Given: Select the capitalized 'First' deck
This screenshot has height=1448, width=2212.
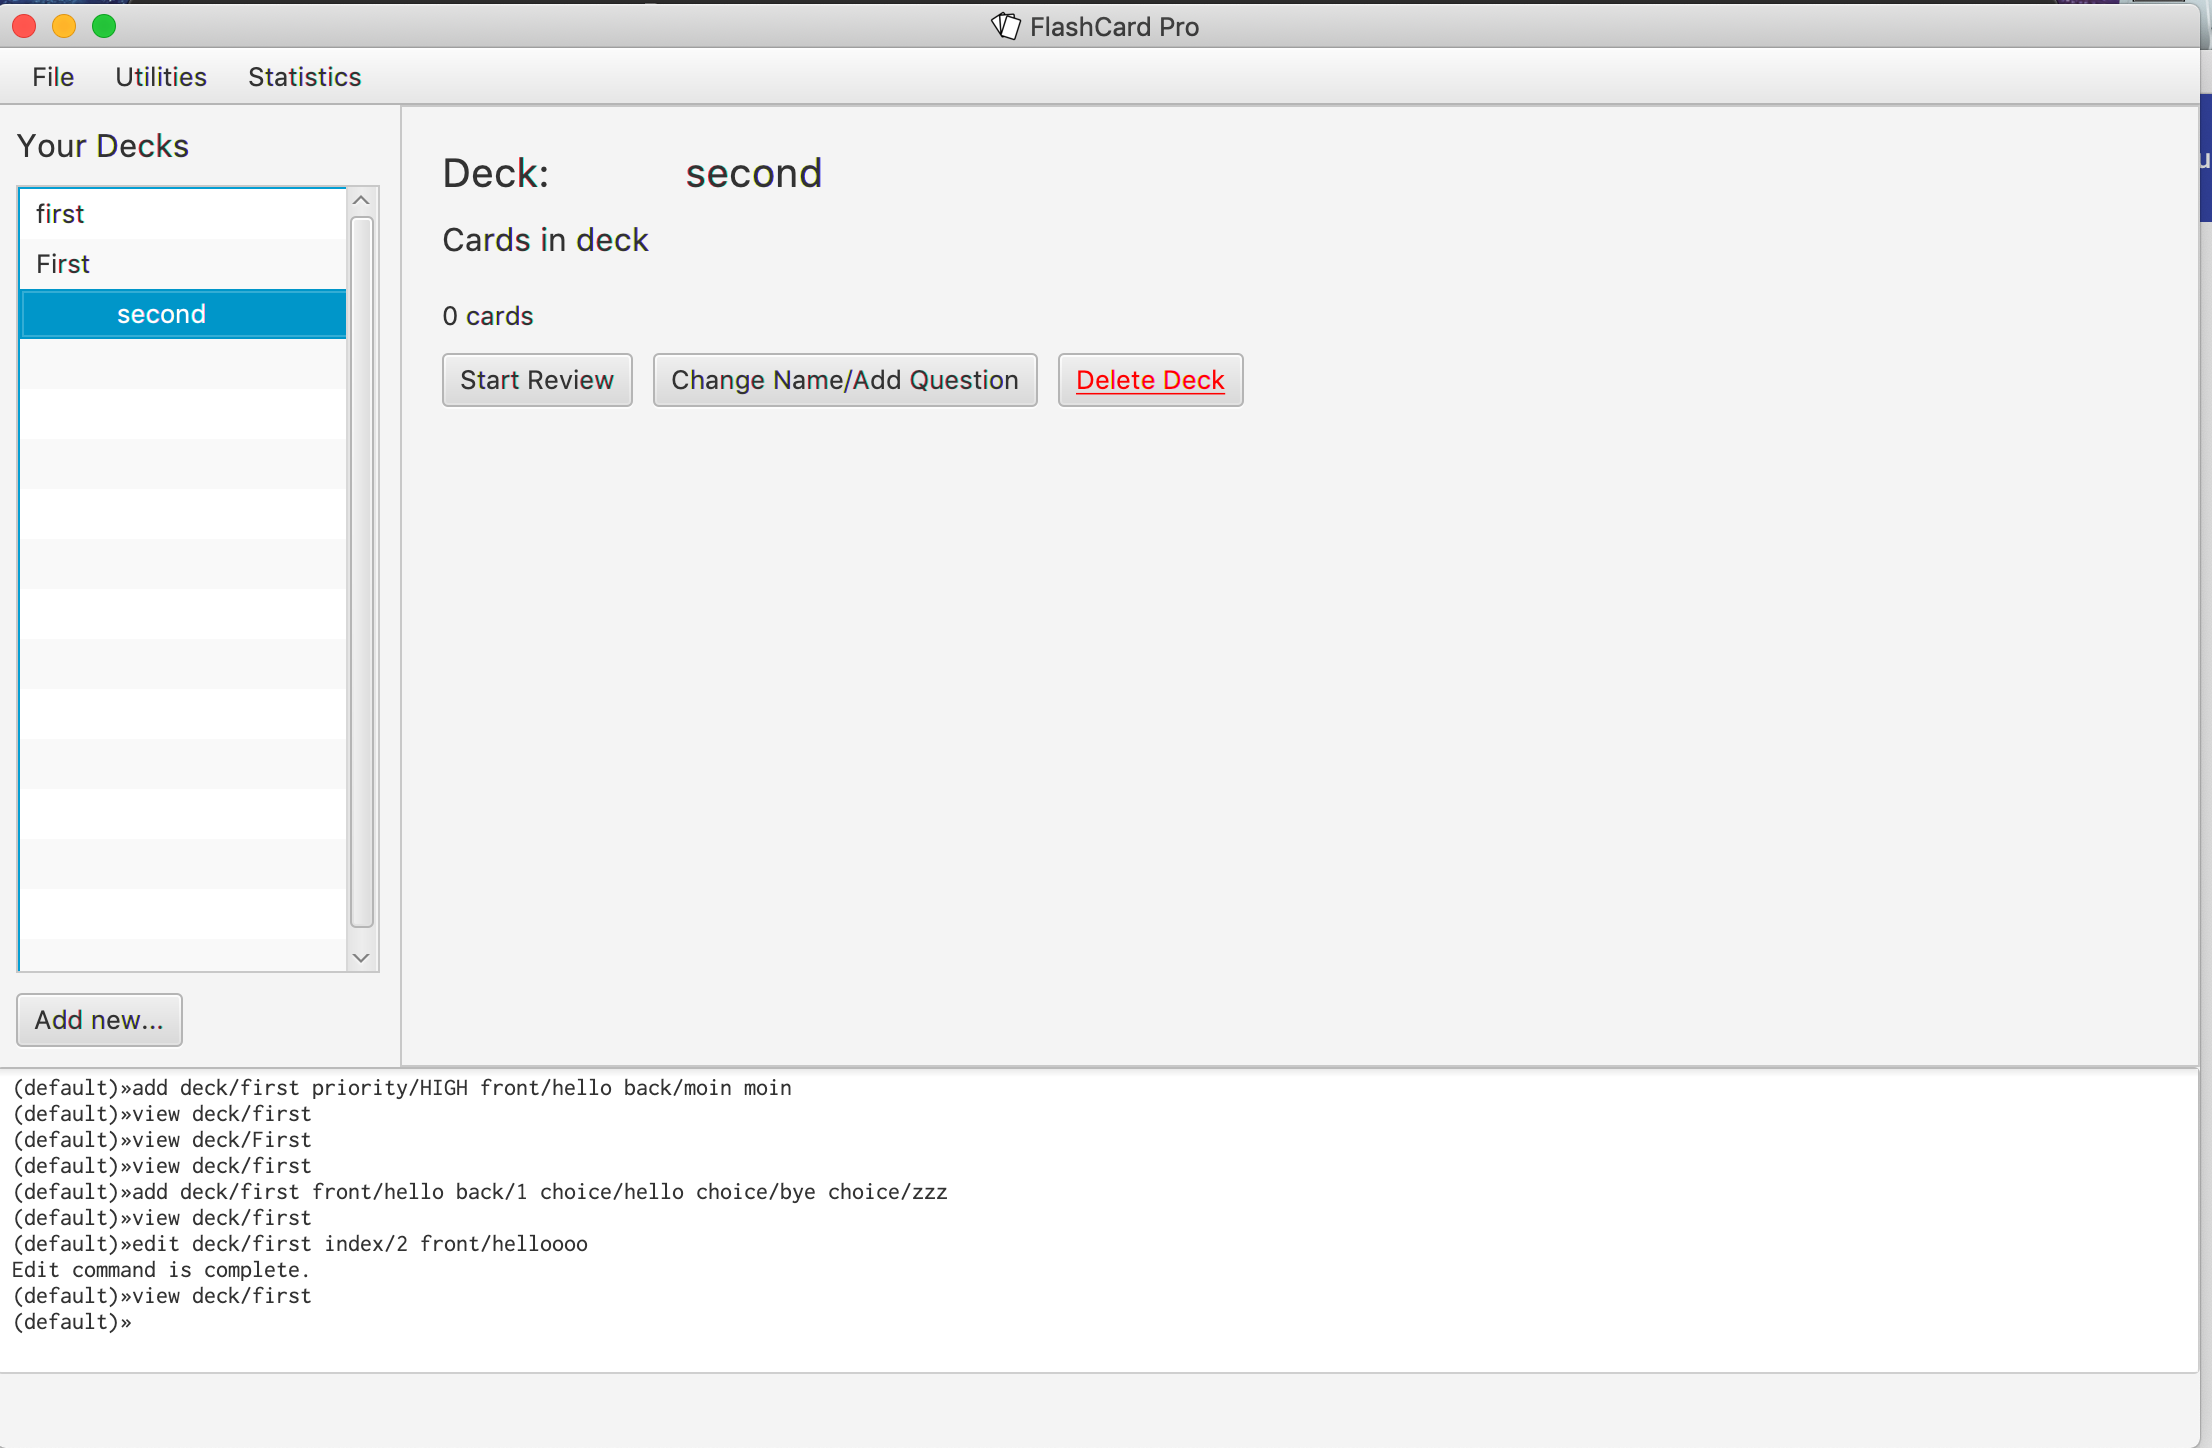Looking at the screenshot, I should (63, 264).
